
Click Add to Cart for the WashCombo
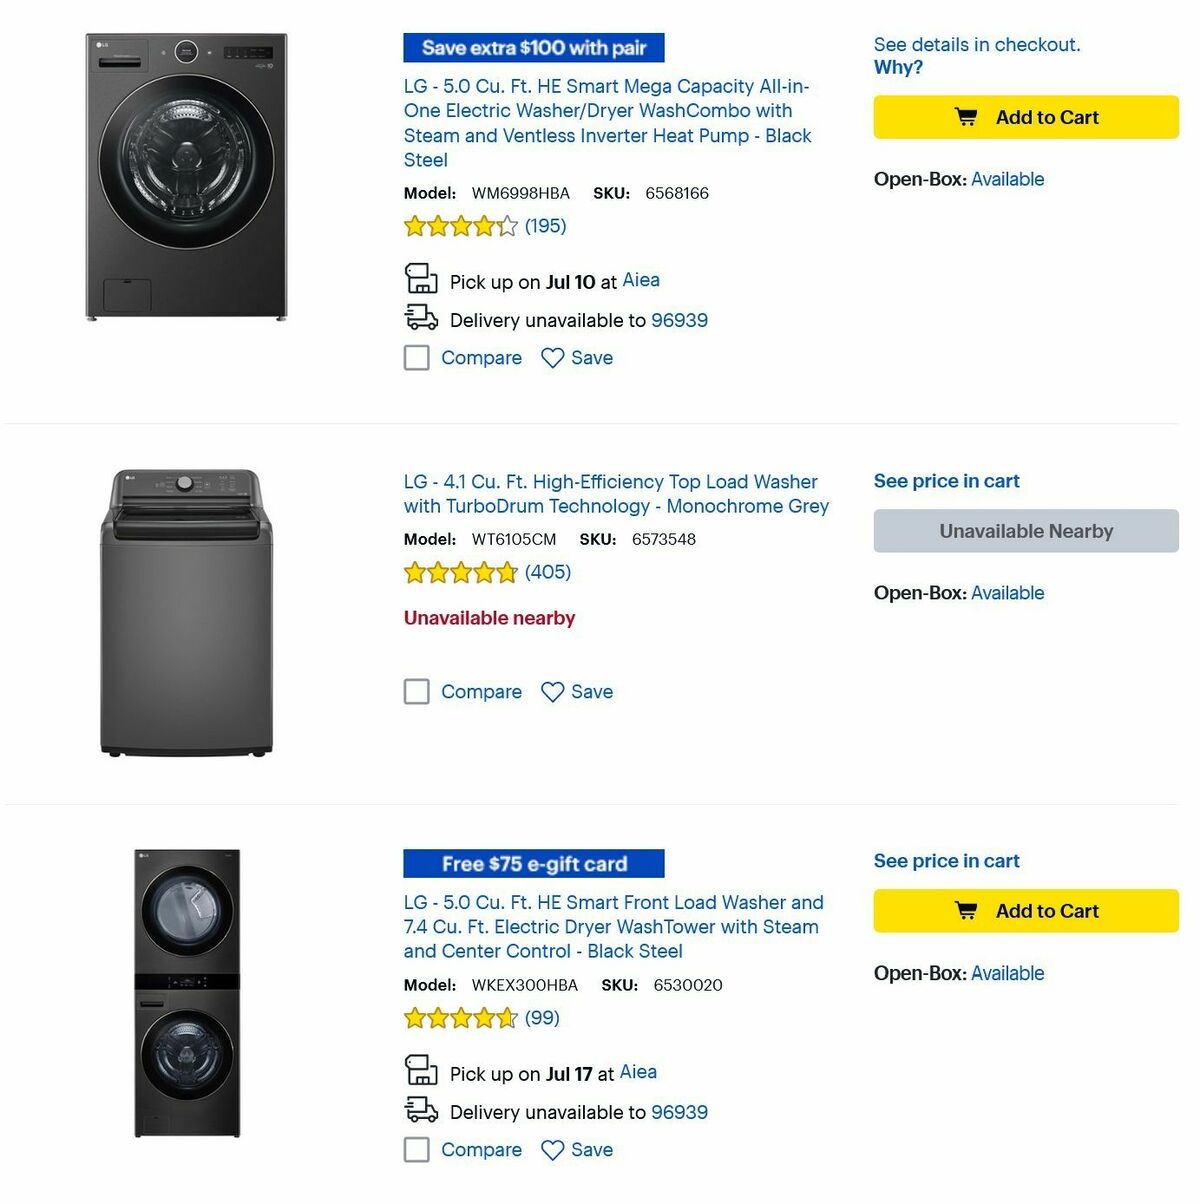[x=1025, y=117]
